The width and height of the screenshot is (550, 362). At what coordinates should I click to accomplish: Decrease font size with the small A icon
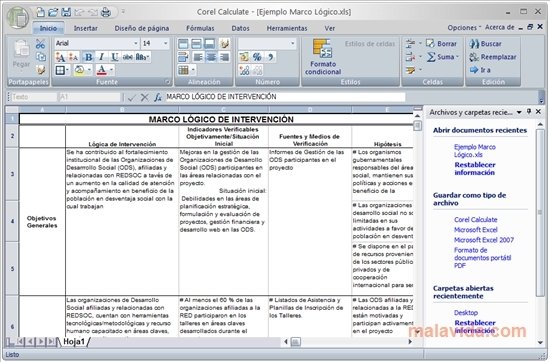coord(73,57)
